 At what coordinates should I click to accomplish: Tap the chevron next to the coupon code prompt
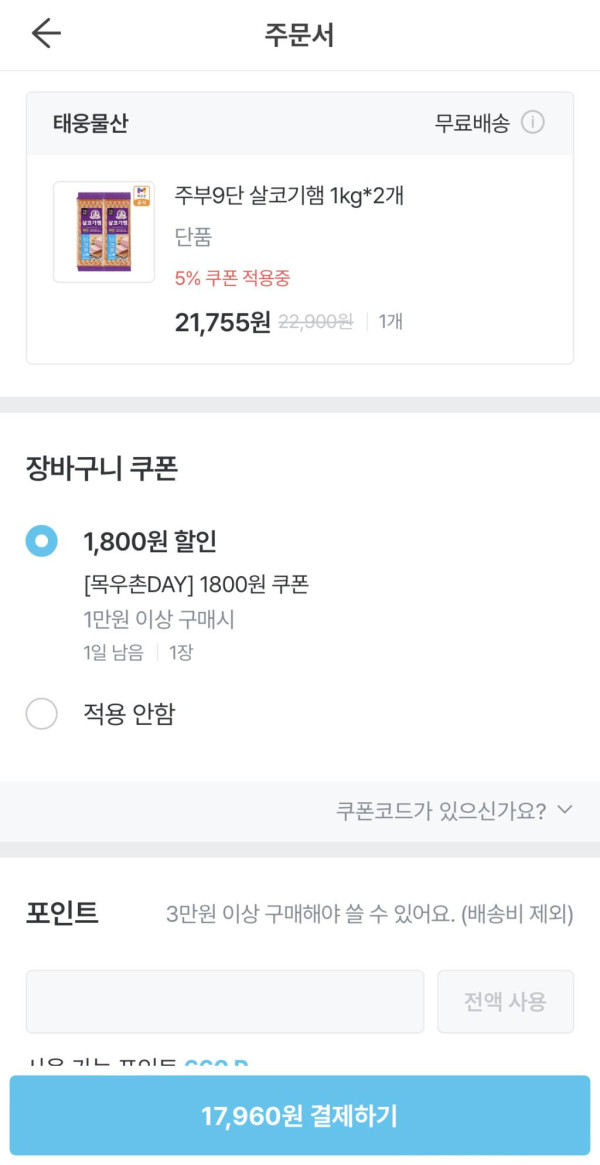click(565, 810)
